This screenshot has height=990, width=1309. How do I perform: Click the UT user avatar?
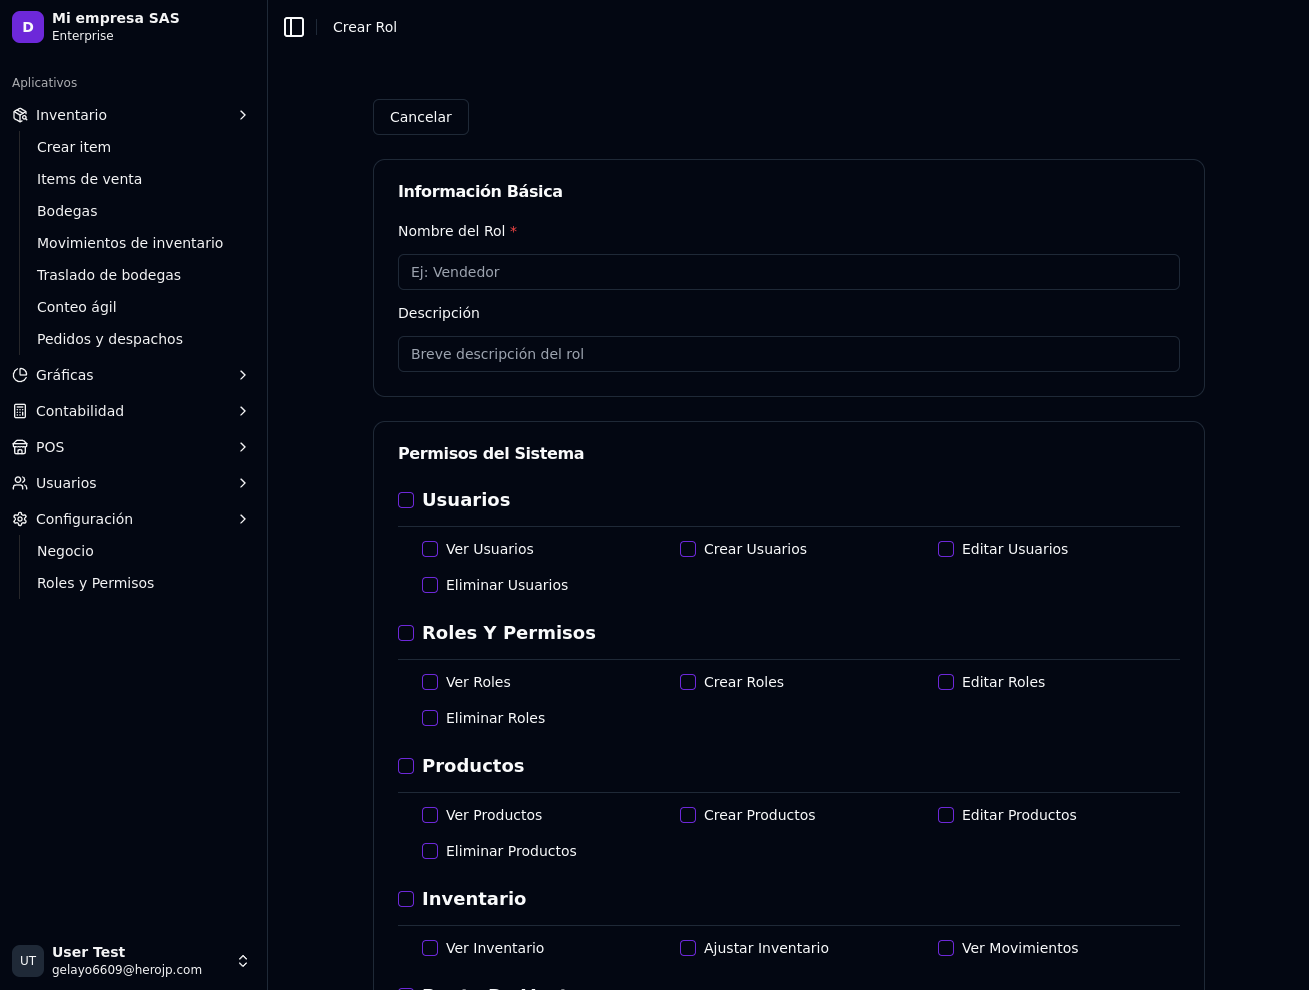pos(28,961)
